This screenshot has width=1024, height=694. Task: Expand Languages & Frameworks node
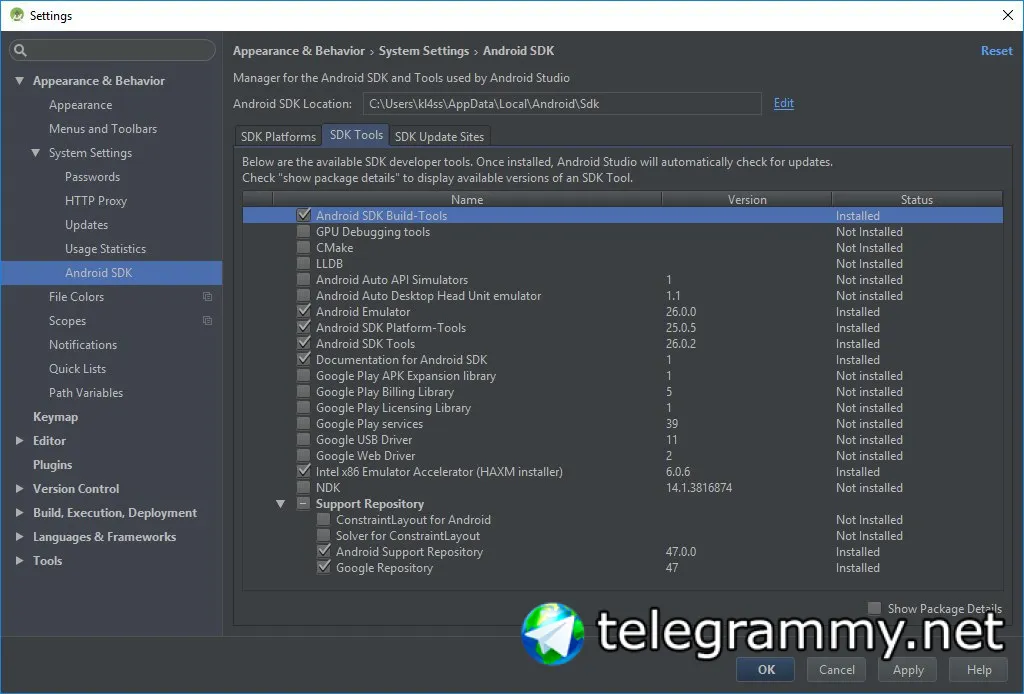(x=20, y=537)
